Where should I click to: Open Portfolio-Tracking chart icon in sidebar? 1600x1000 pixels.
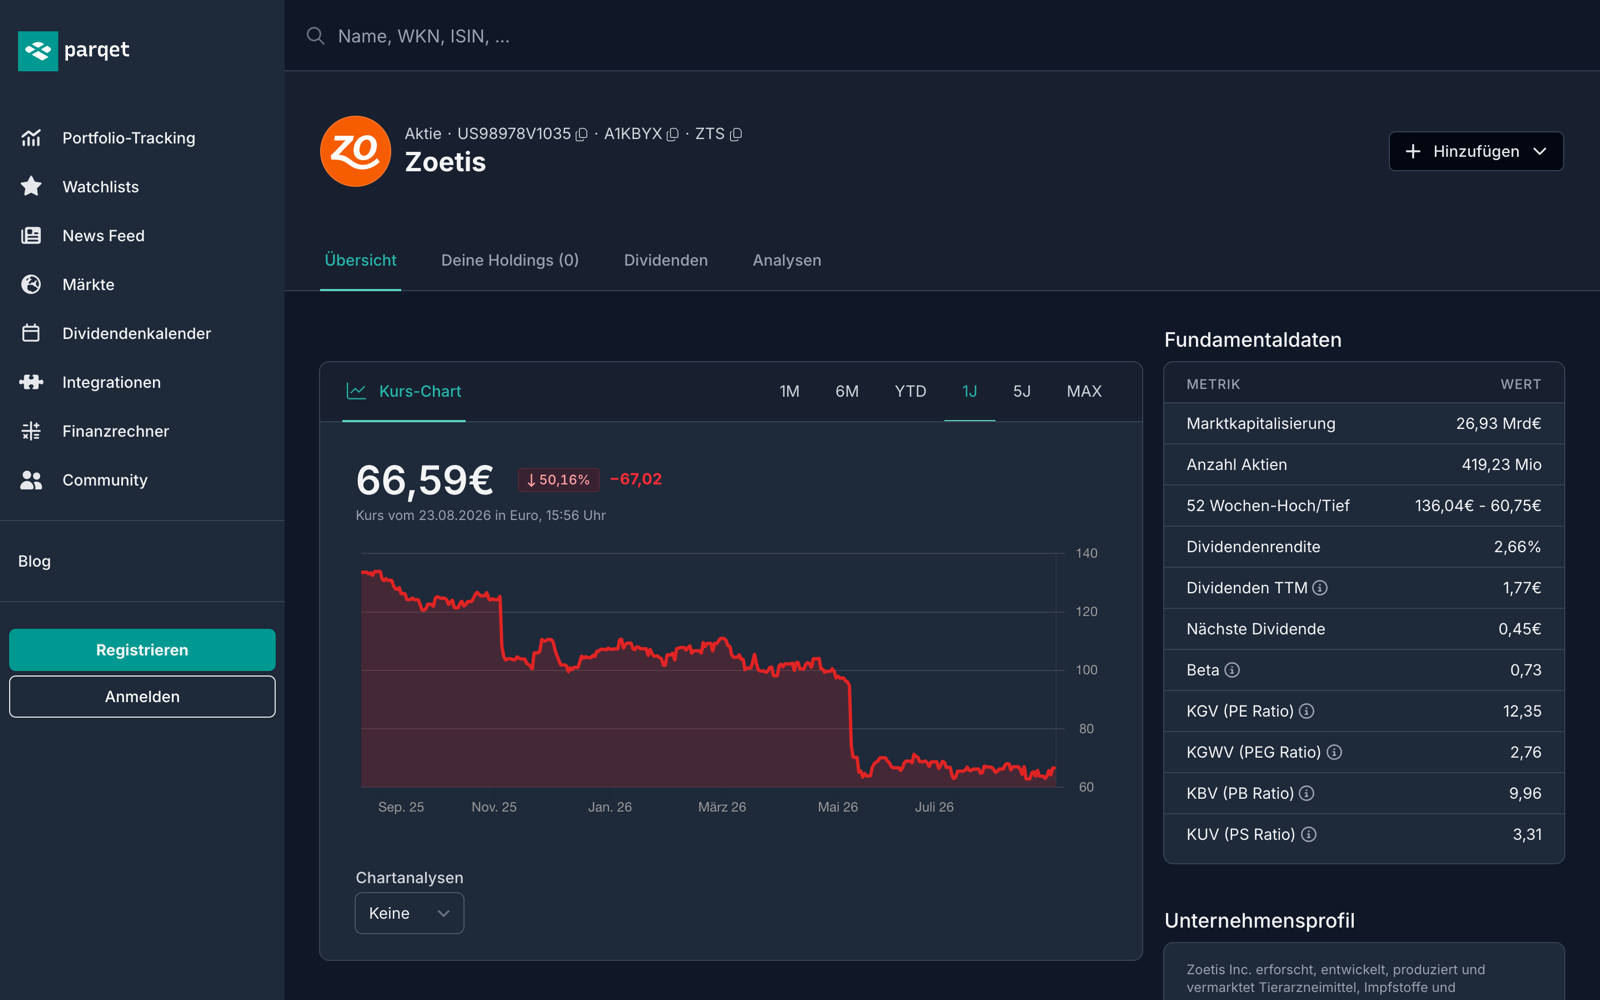tap(31, 138)
